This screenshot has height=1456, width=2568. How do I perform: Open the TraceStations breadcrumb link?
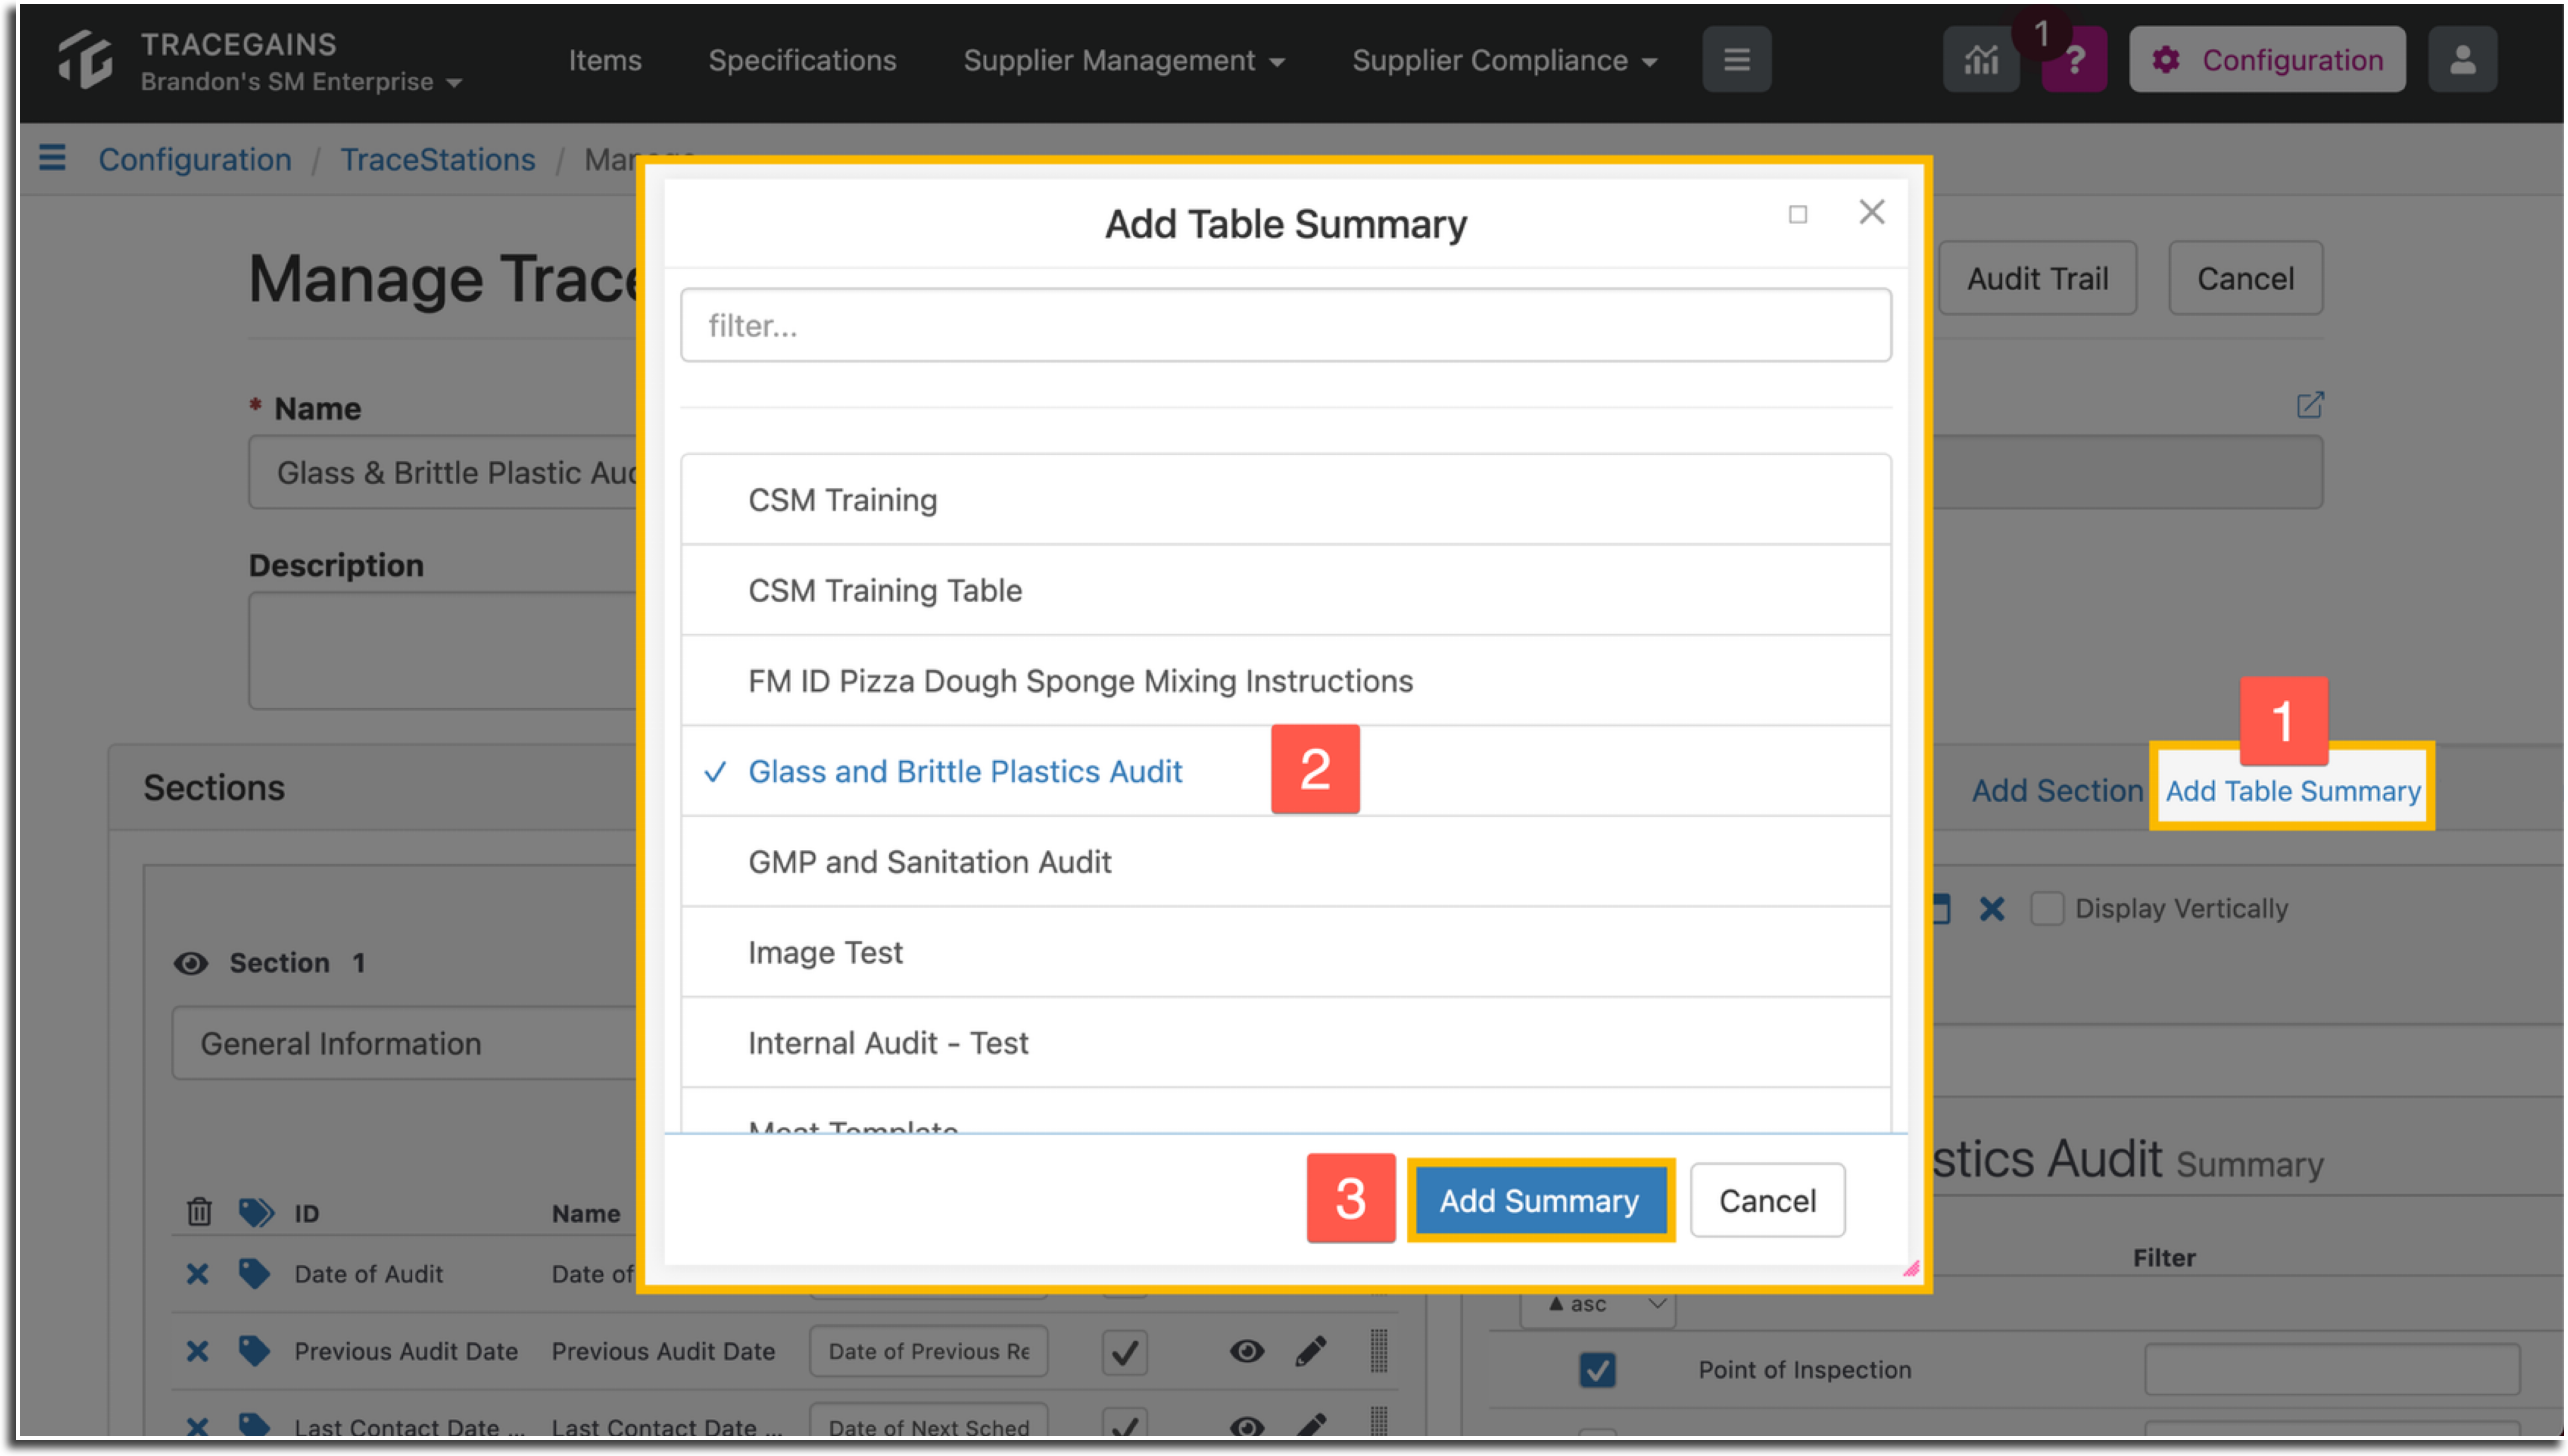tap(438, 160)
